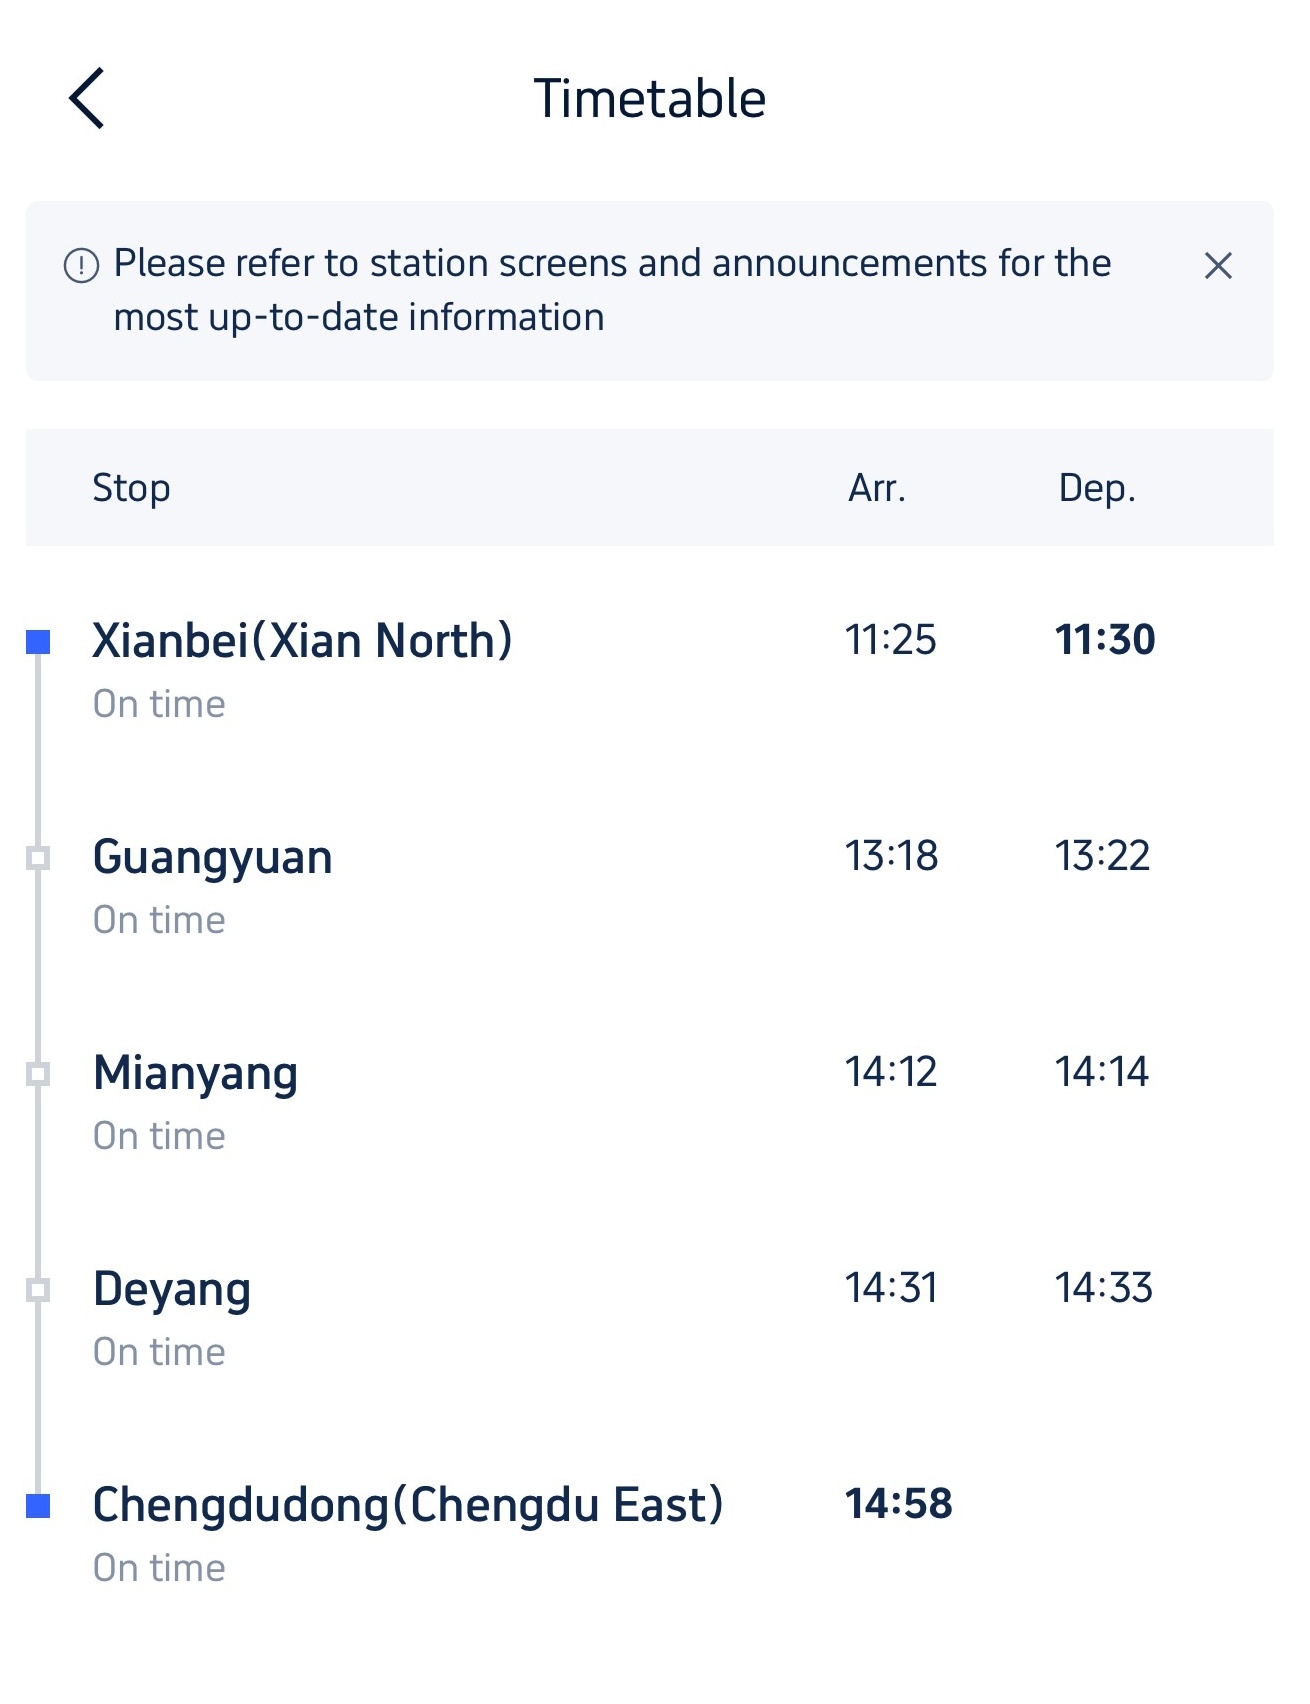The width and height of the screenshot is (1310, 1704).
Task: Click the Arr. column header
Action: click(x=877, y=488)
